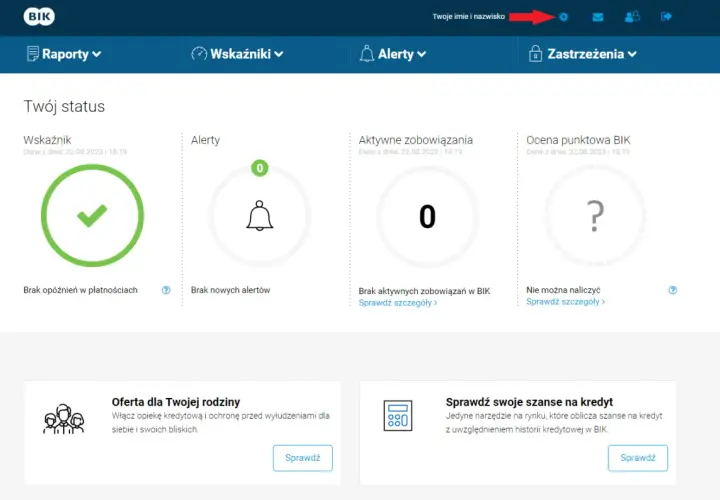The image size is (720, 500).
Task: Click the credit calculator icon
Action: 398,416
